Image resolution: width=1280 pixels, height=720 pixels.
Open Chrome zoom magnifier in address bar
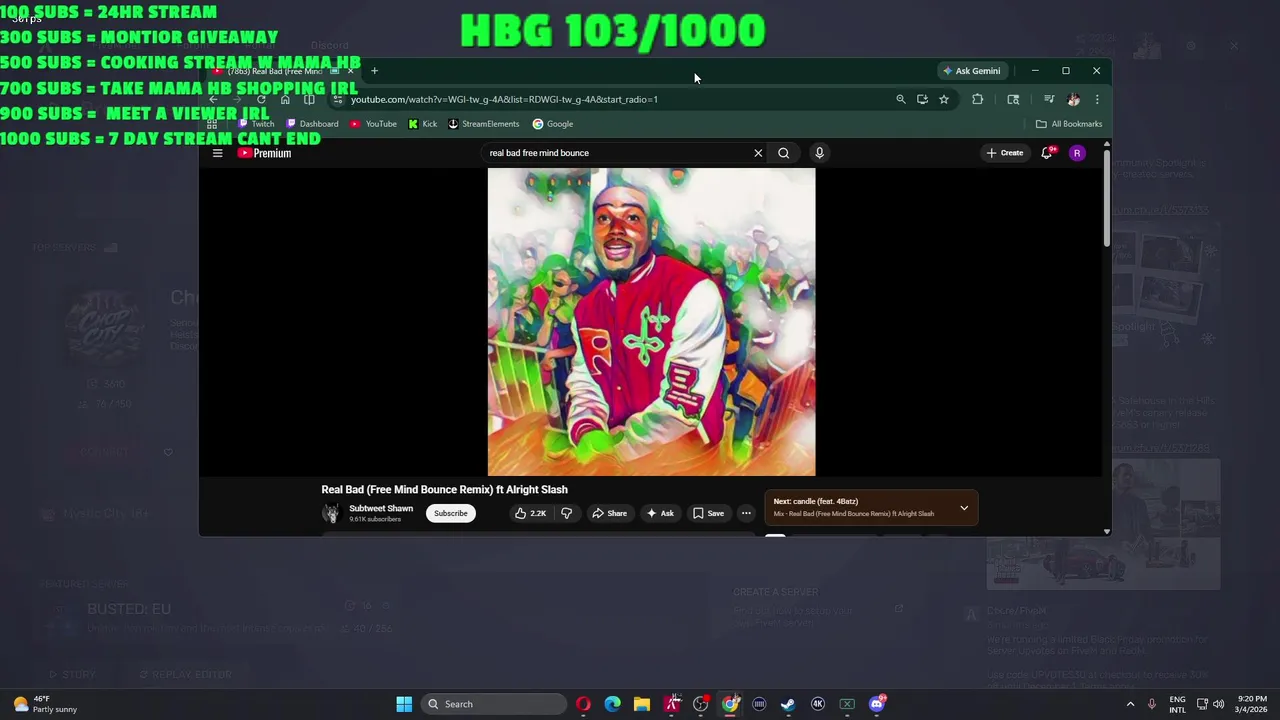coord(901,99)
